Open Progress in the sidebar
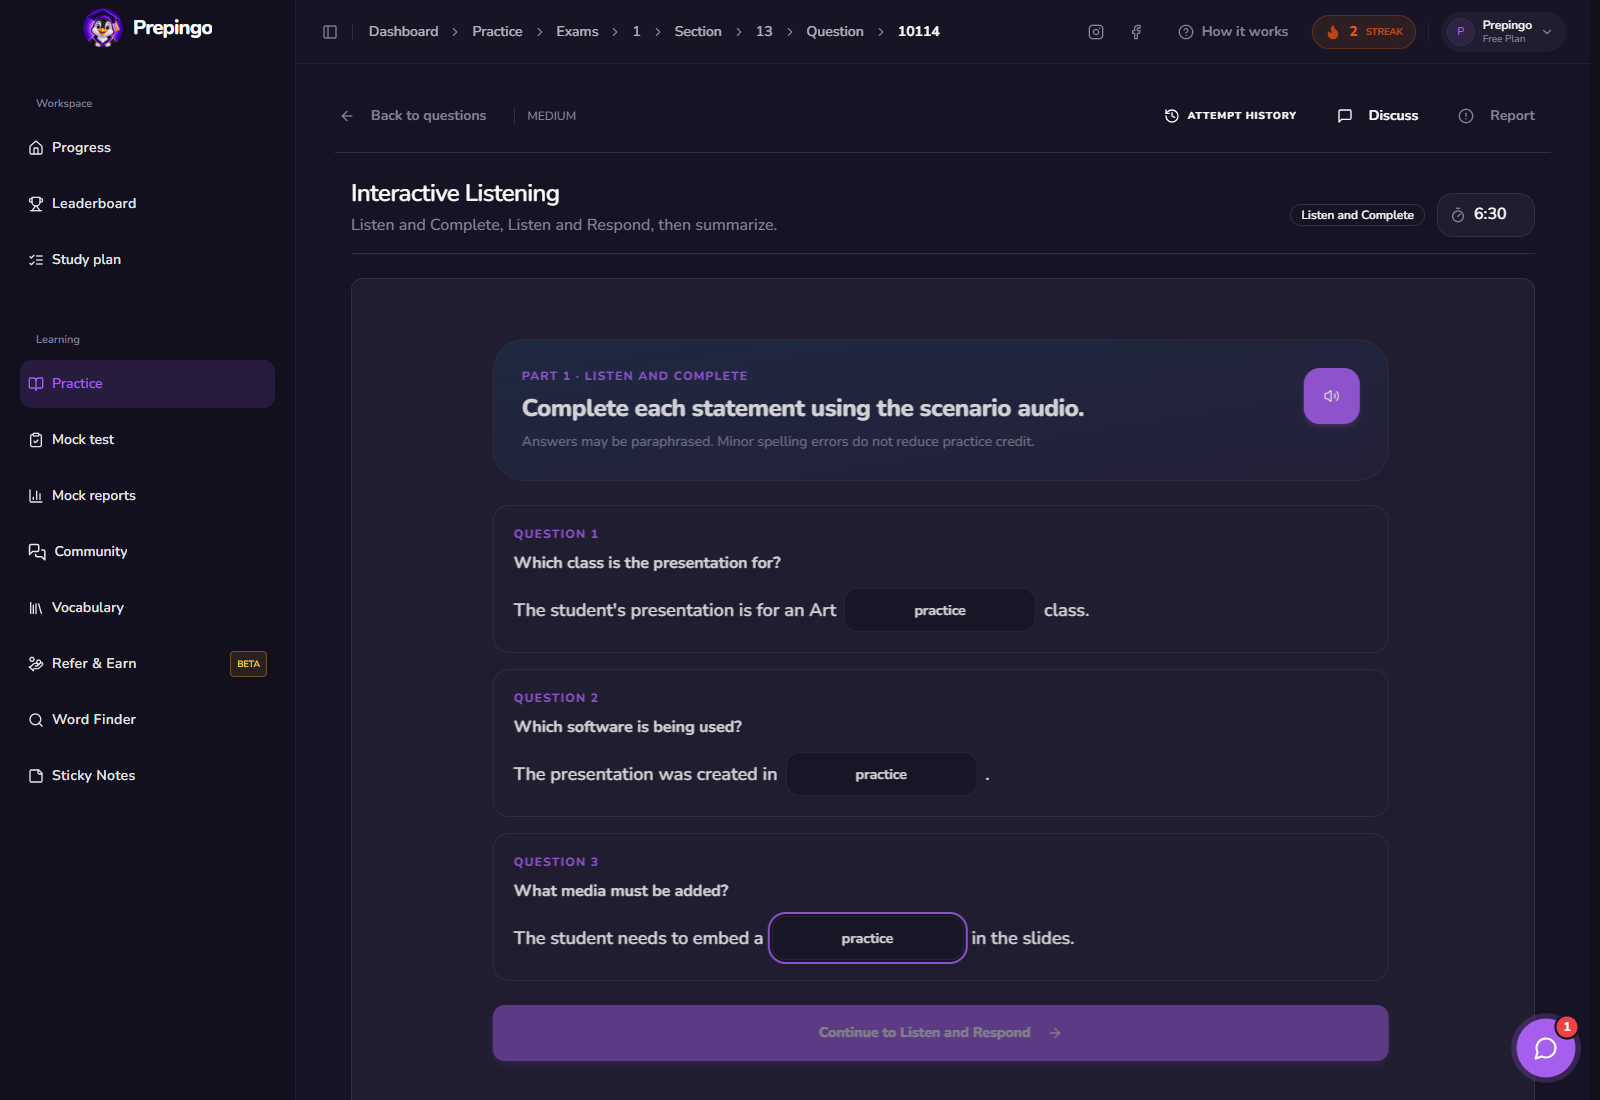This screenshot has height=1100, width=1600. pos(147,148)
